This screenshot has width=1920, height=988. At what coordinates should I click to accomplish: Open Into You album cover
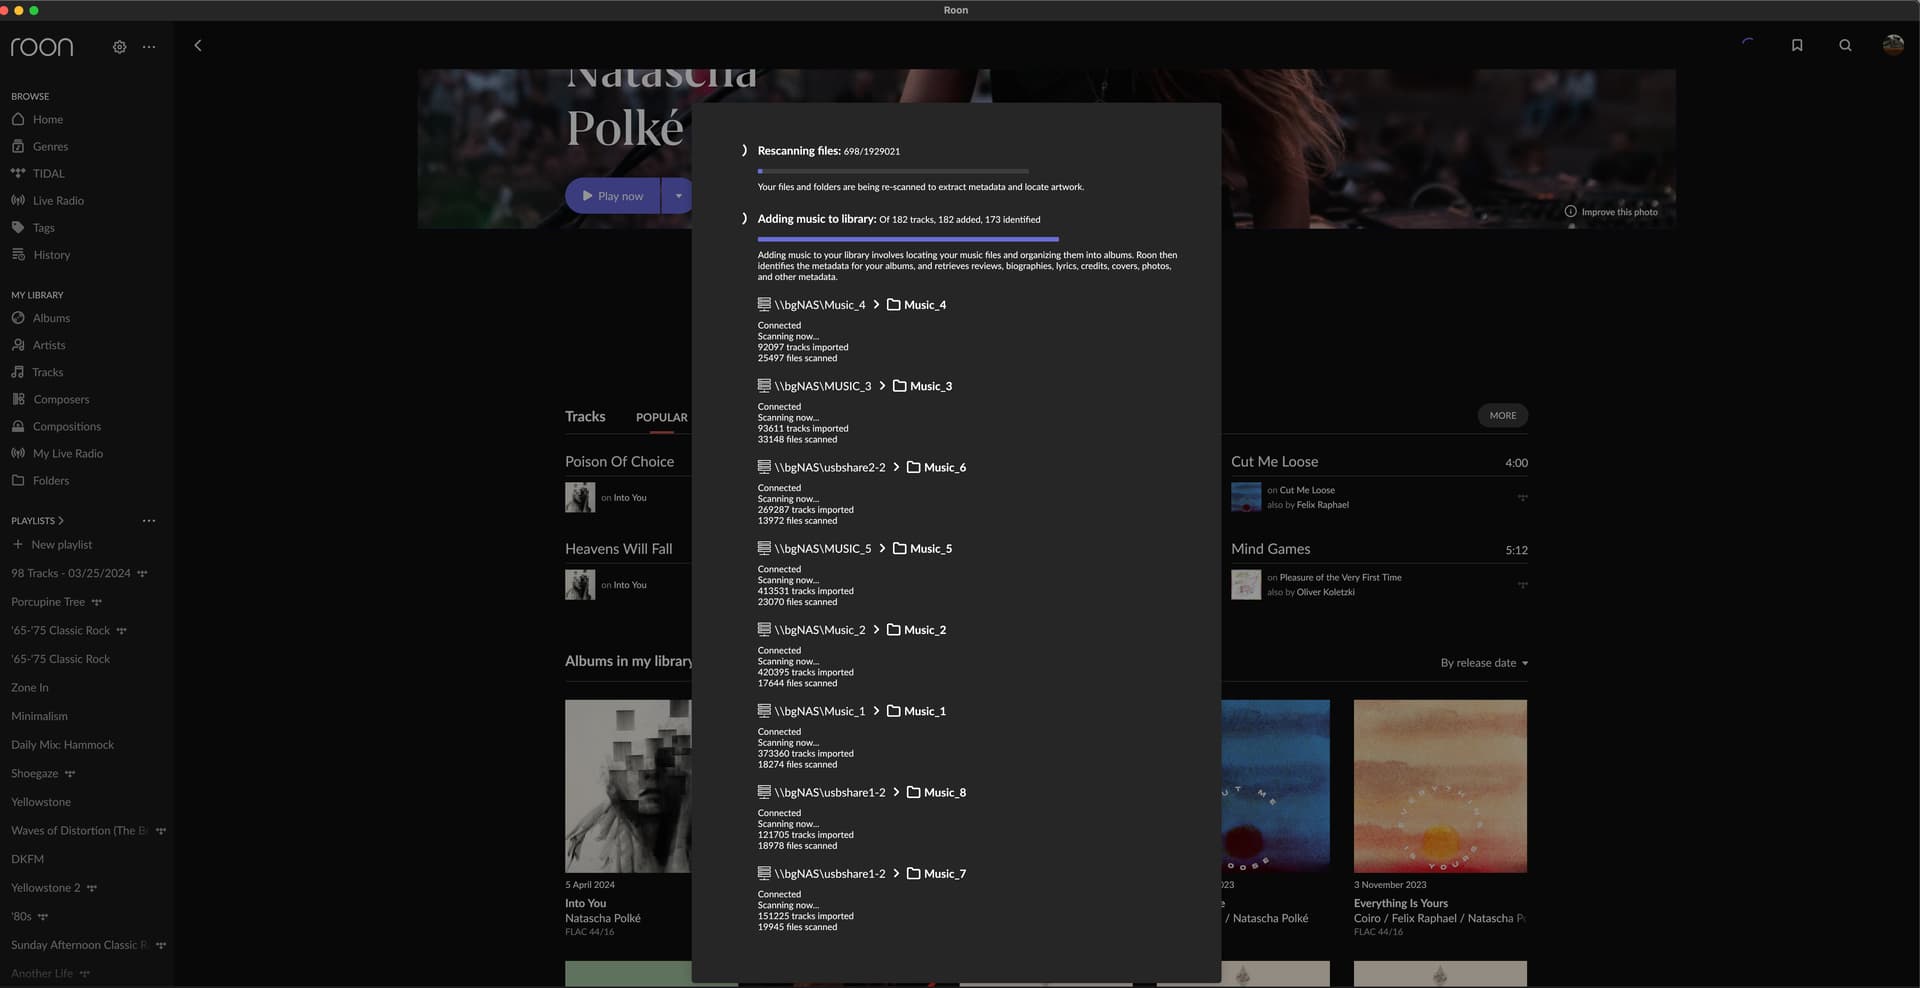[628, 786]
